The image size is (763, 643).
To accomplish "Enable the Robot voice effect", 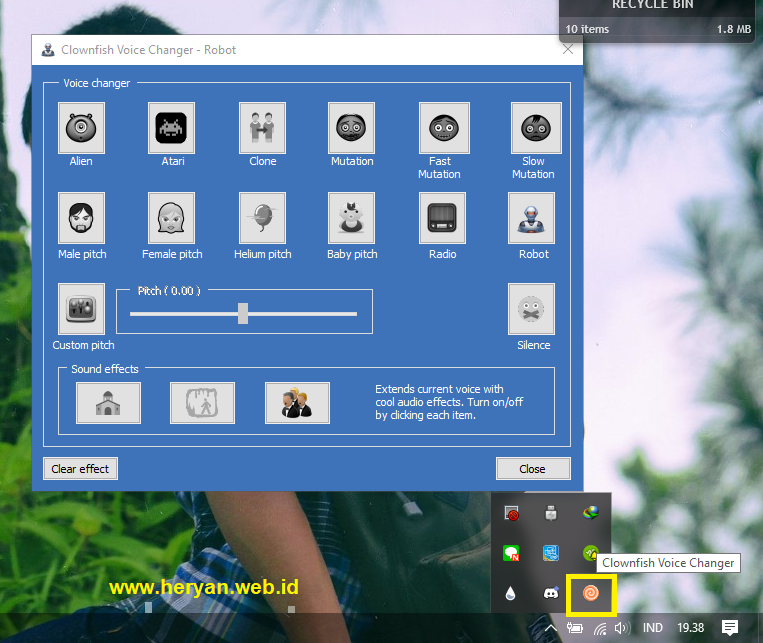I will point(531,218).
